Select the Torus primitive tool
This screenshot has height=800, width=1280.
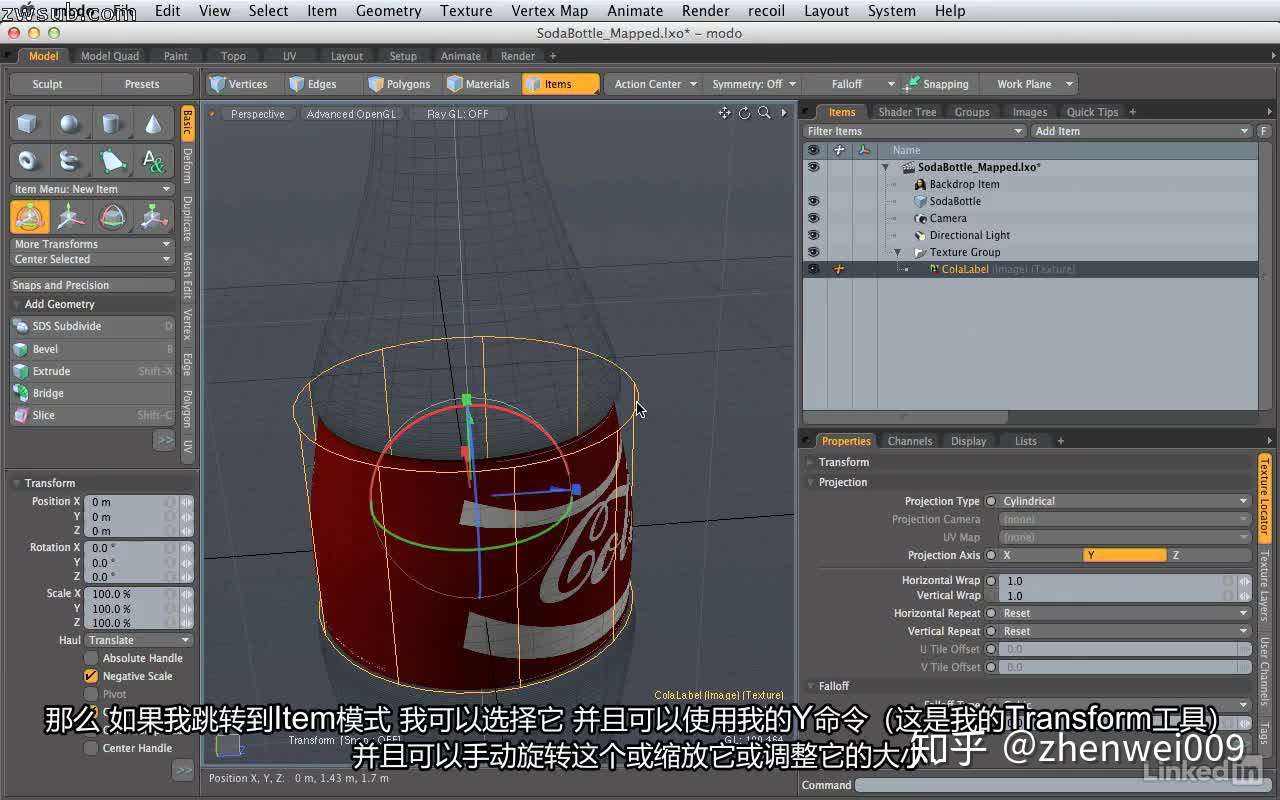tap(28, 160)
